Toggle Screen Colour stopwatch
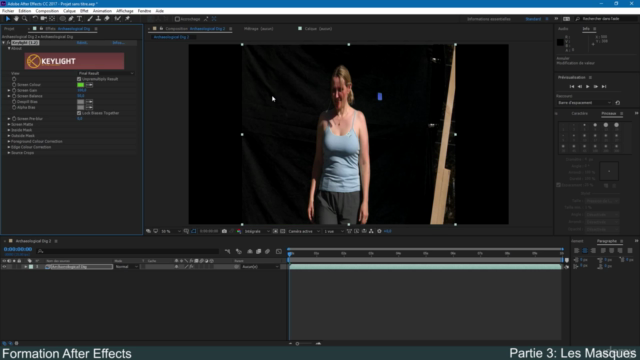This screenshot has height=360, width=640. click(x=14, y=85)
